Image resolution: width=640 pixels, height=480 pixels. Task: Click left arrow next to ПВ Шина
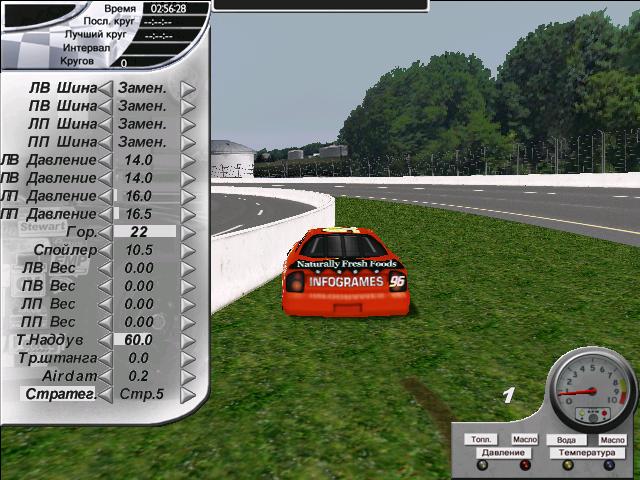[x=105, y=106]
